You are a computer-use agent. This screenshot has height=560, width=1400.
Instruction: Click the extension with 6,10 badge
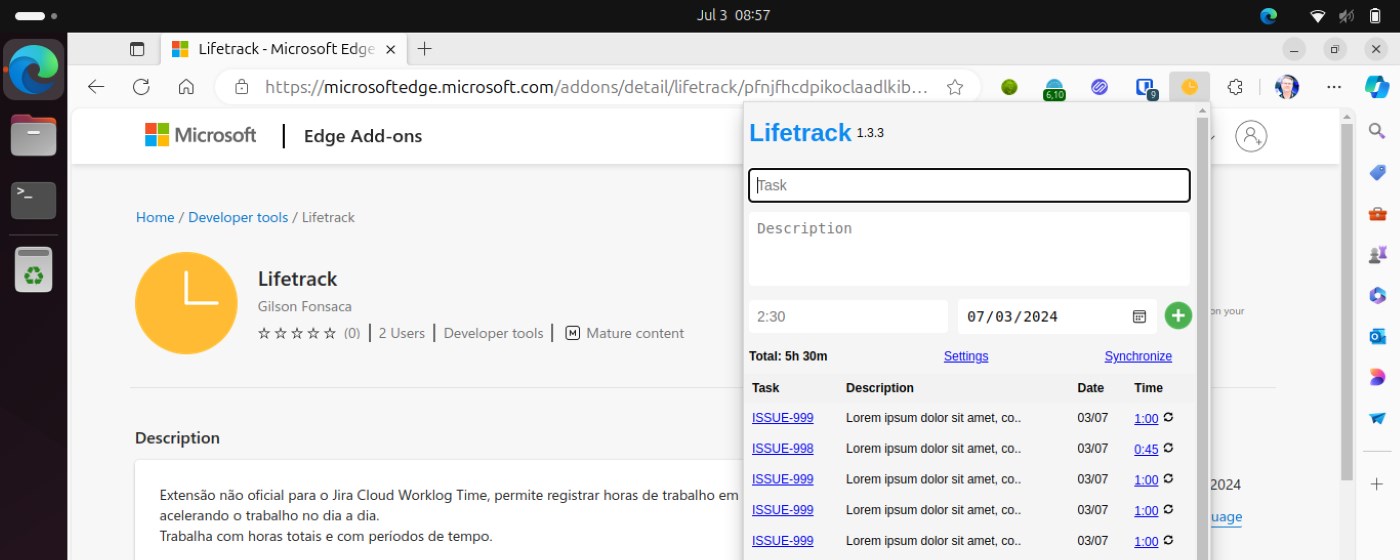pyautogui.click(x=1054, y=88)
